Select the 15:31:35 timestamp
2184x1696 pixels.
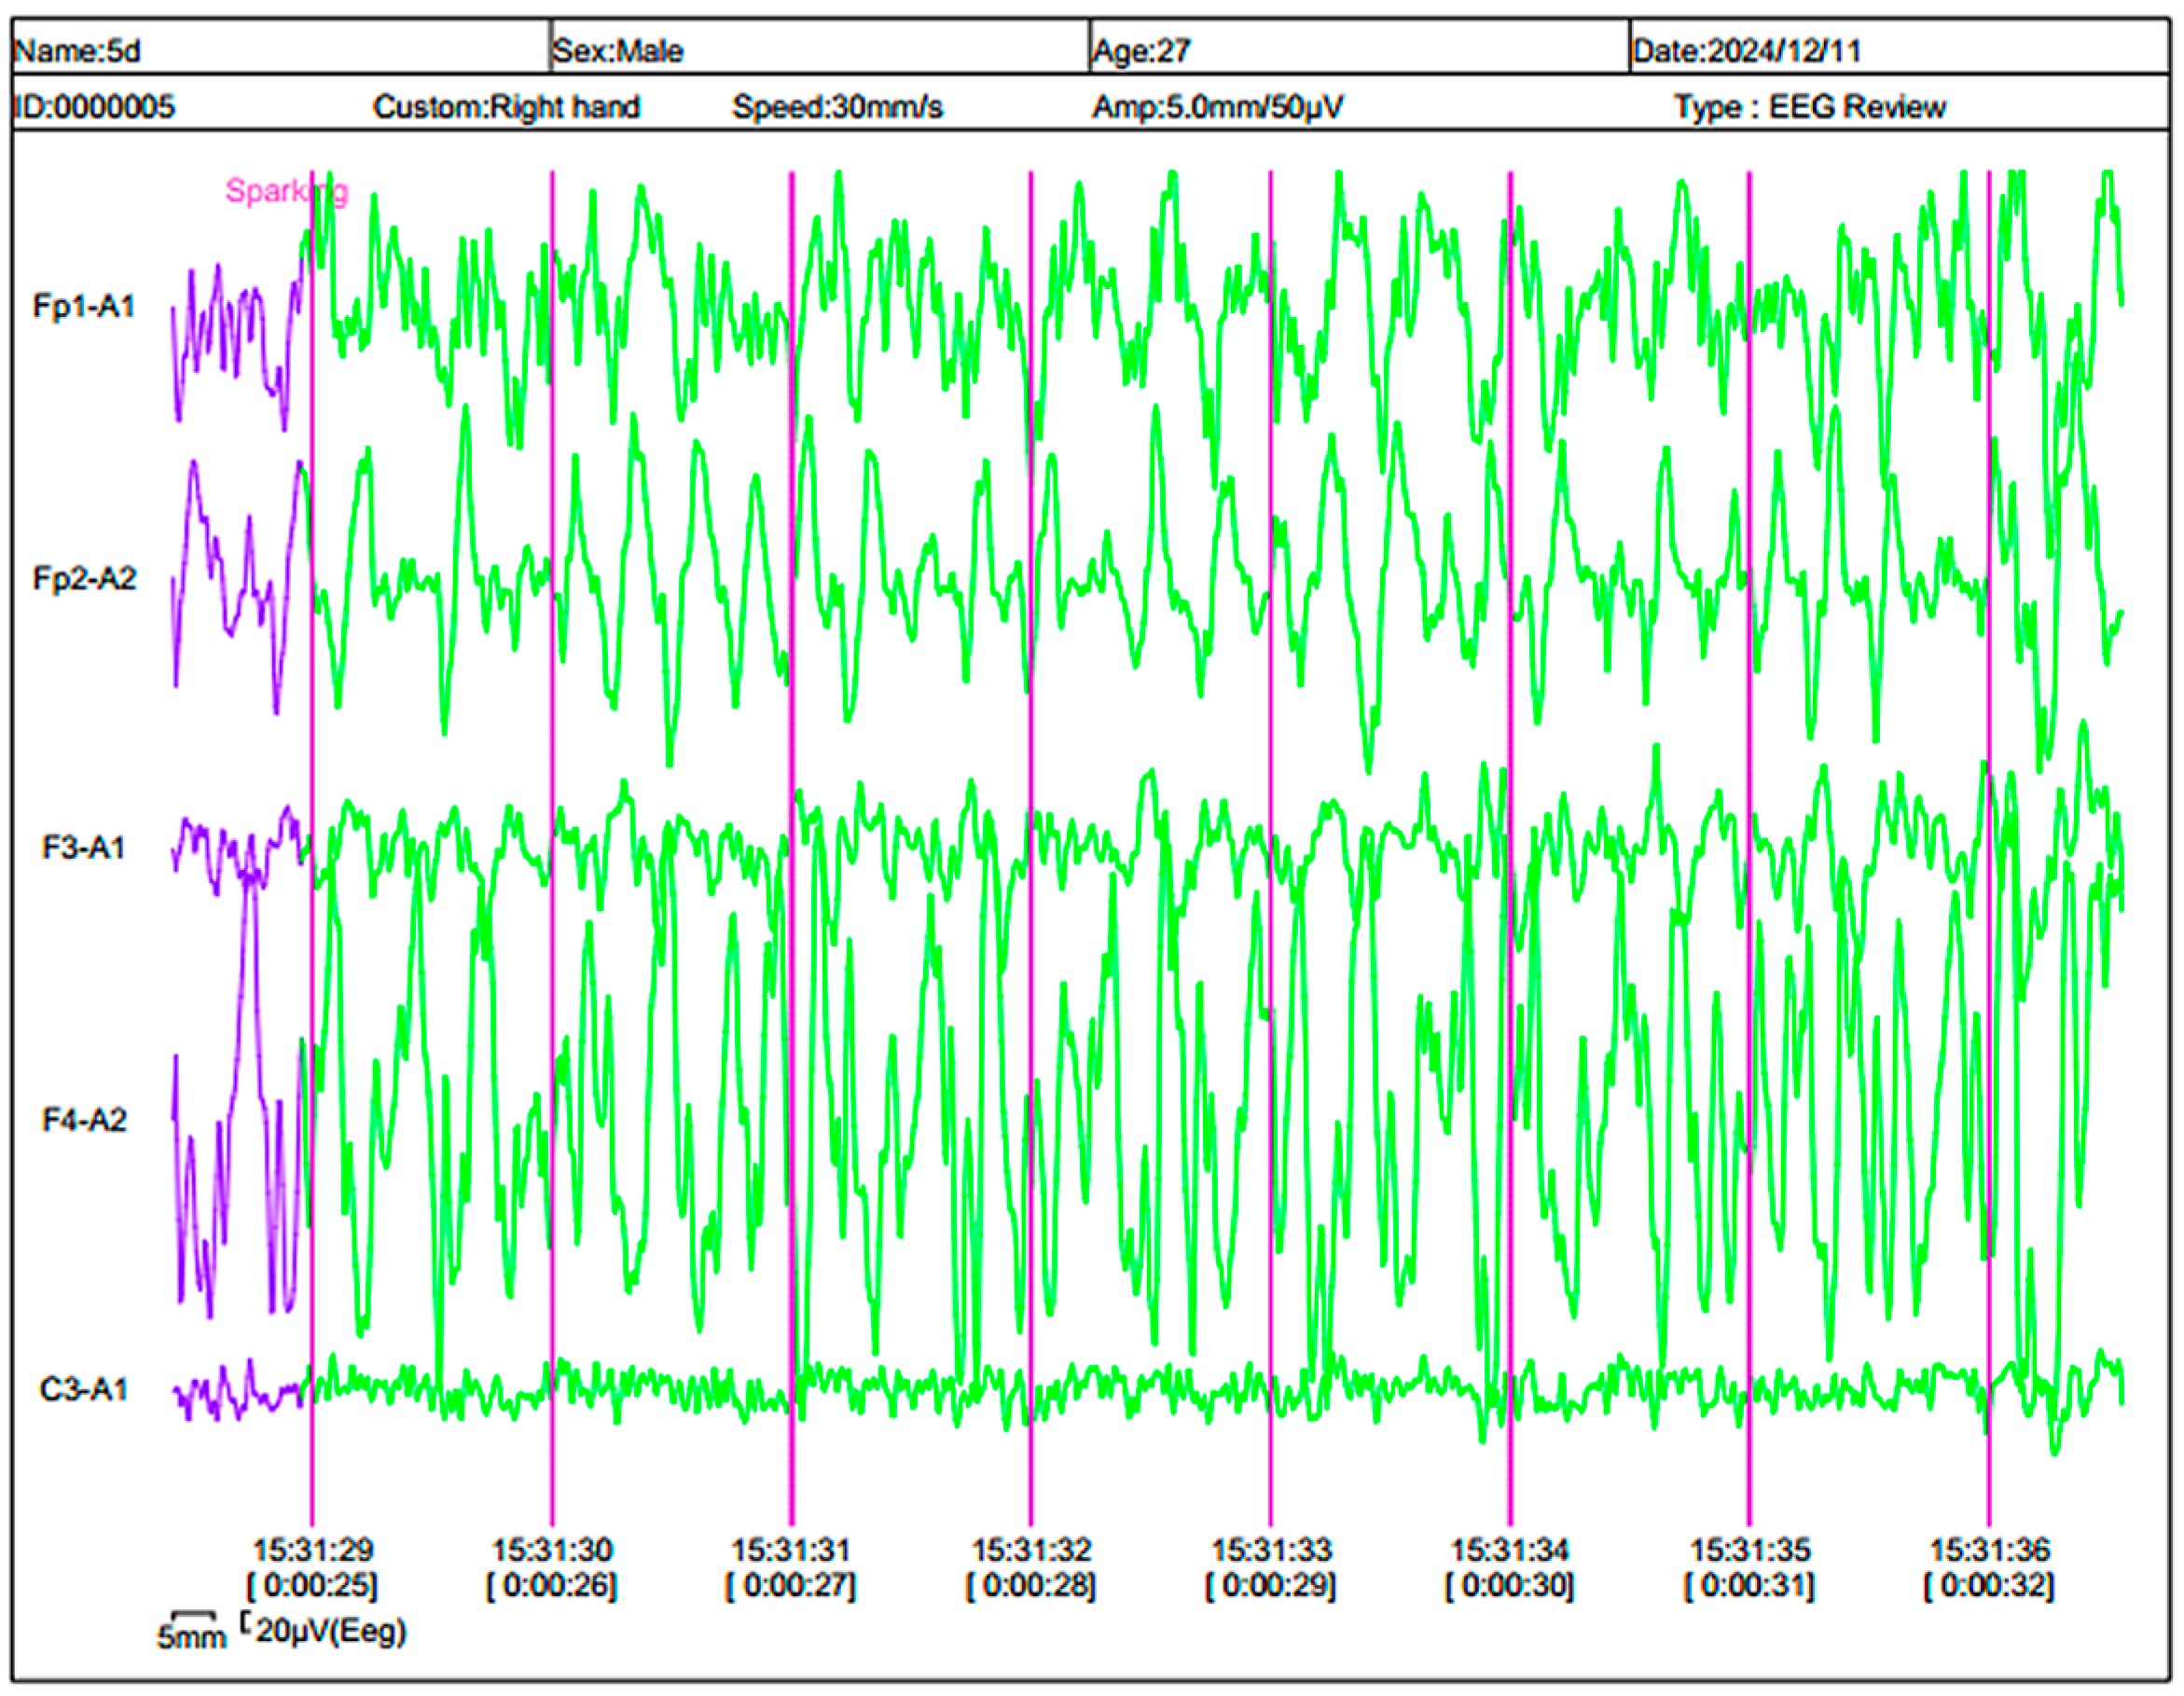pos(1750,1551)
